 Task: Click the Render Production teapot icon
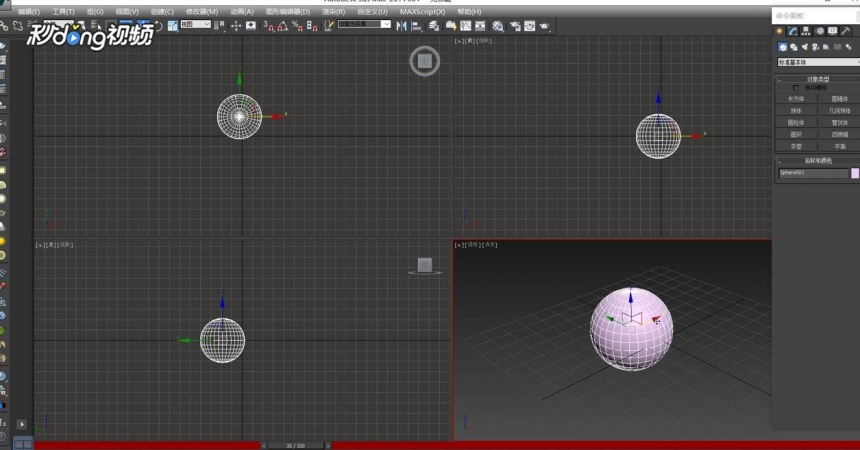pyautogui.click(x=545, y=26)
